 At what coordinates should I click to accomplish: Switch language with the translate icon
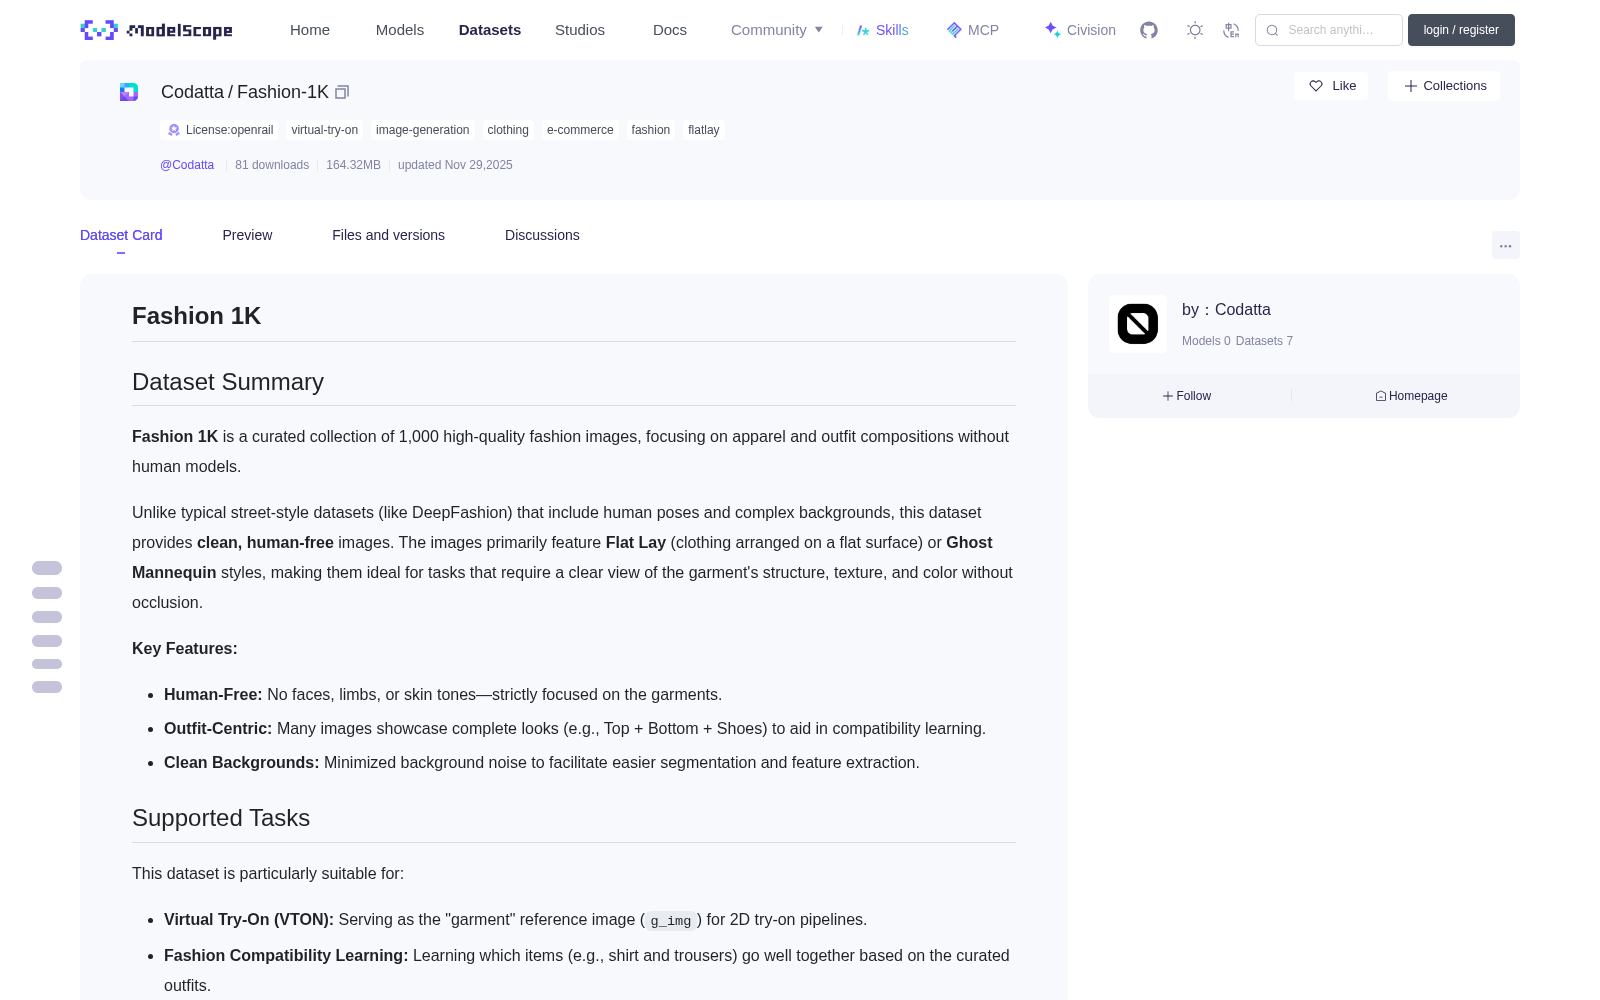[1232, 30]
